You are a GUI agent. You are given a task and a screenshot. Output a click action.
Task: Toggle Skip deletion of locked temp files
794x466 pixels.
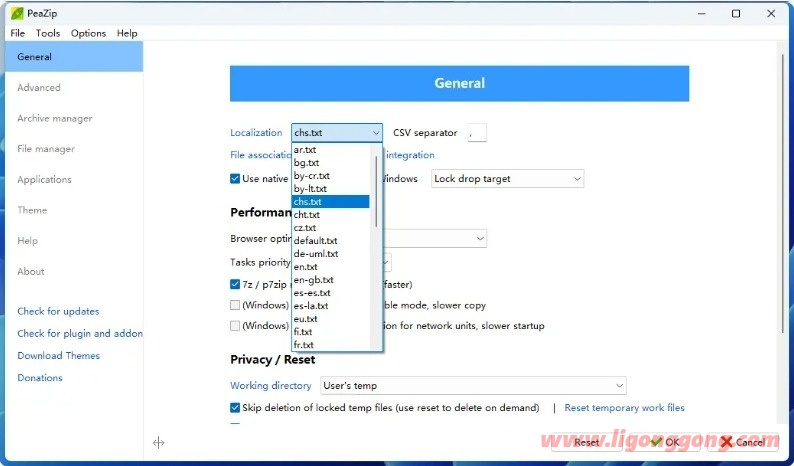tap(235, 408)
